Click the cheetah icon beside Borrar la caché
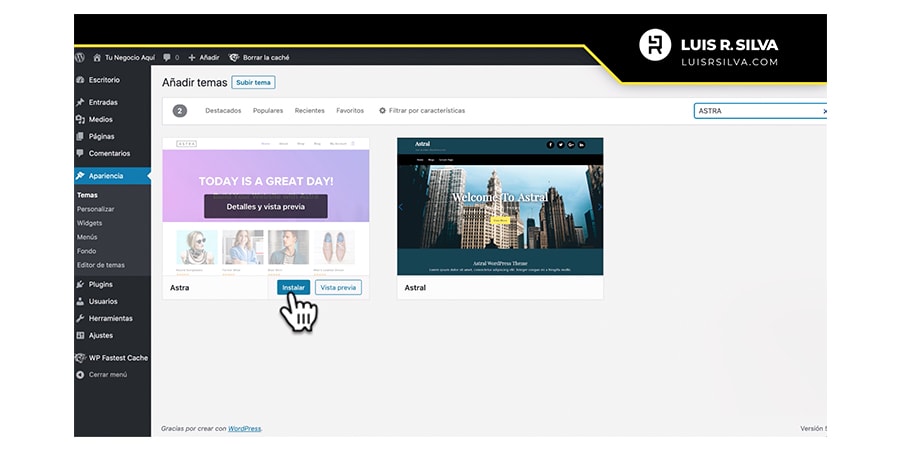Screen dimensions: 900x450 click(x=234, y=57)
